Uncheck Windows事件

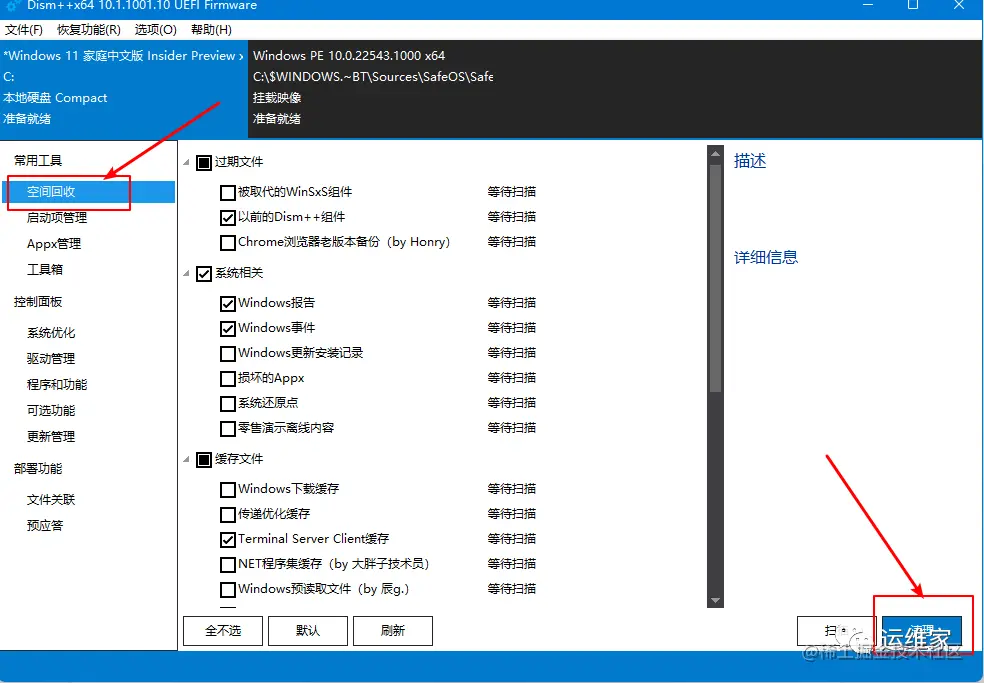coord(228,328)
